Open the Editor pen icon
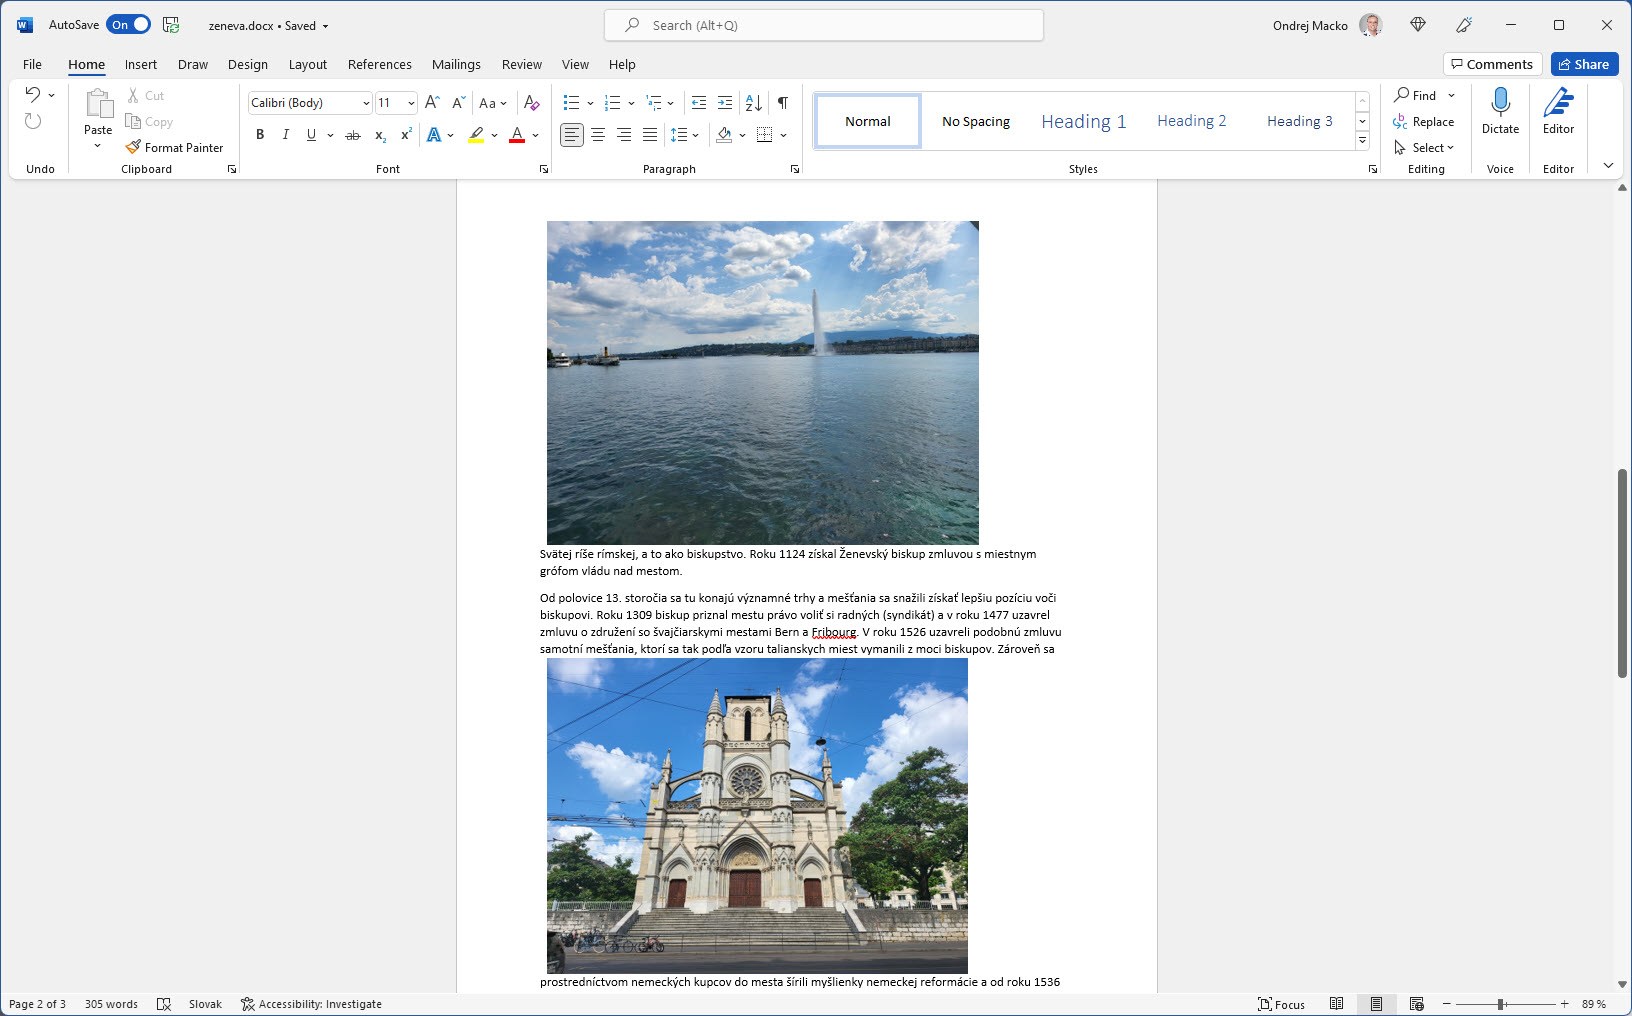This screenshot has height=1016, width=1632. tap(1558, 102)
